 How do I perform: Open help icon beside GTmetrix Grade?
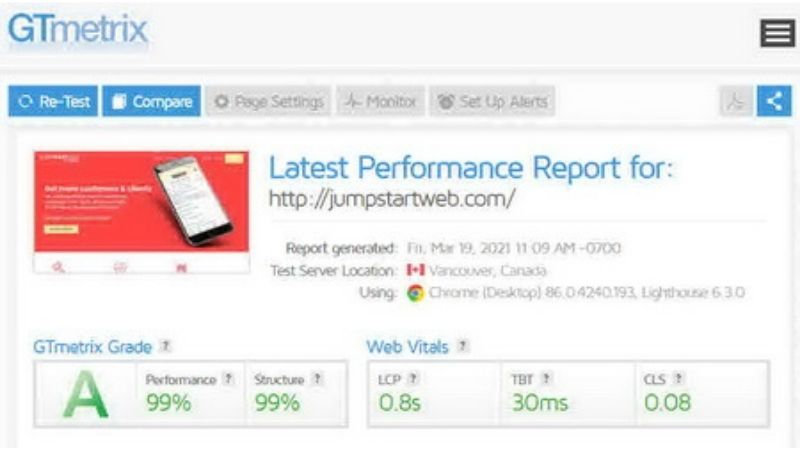(x=165, y=346)
